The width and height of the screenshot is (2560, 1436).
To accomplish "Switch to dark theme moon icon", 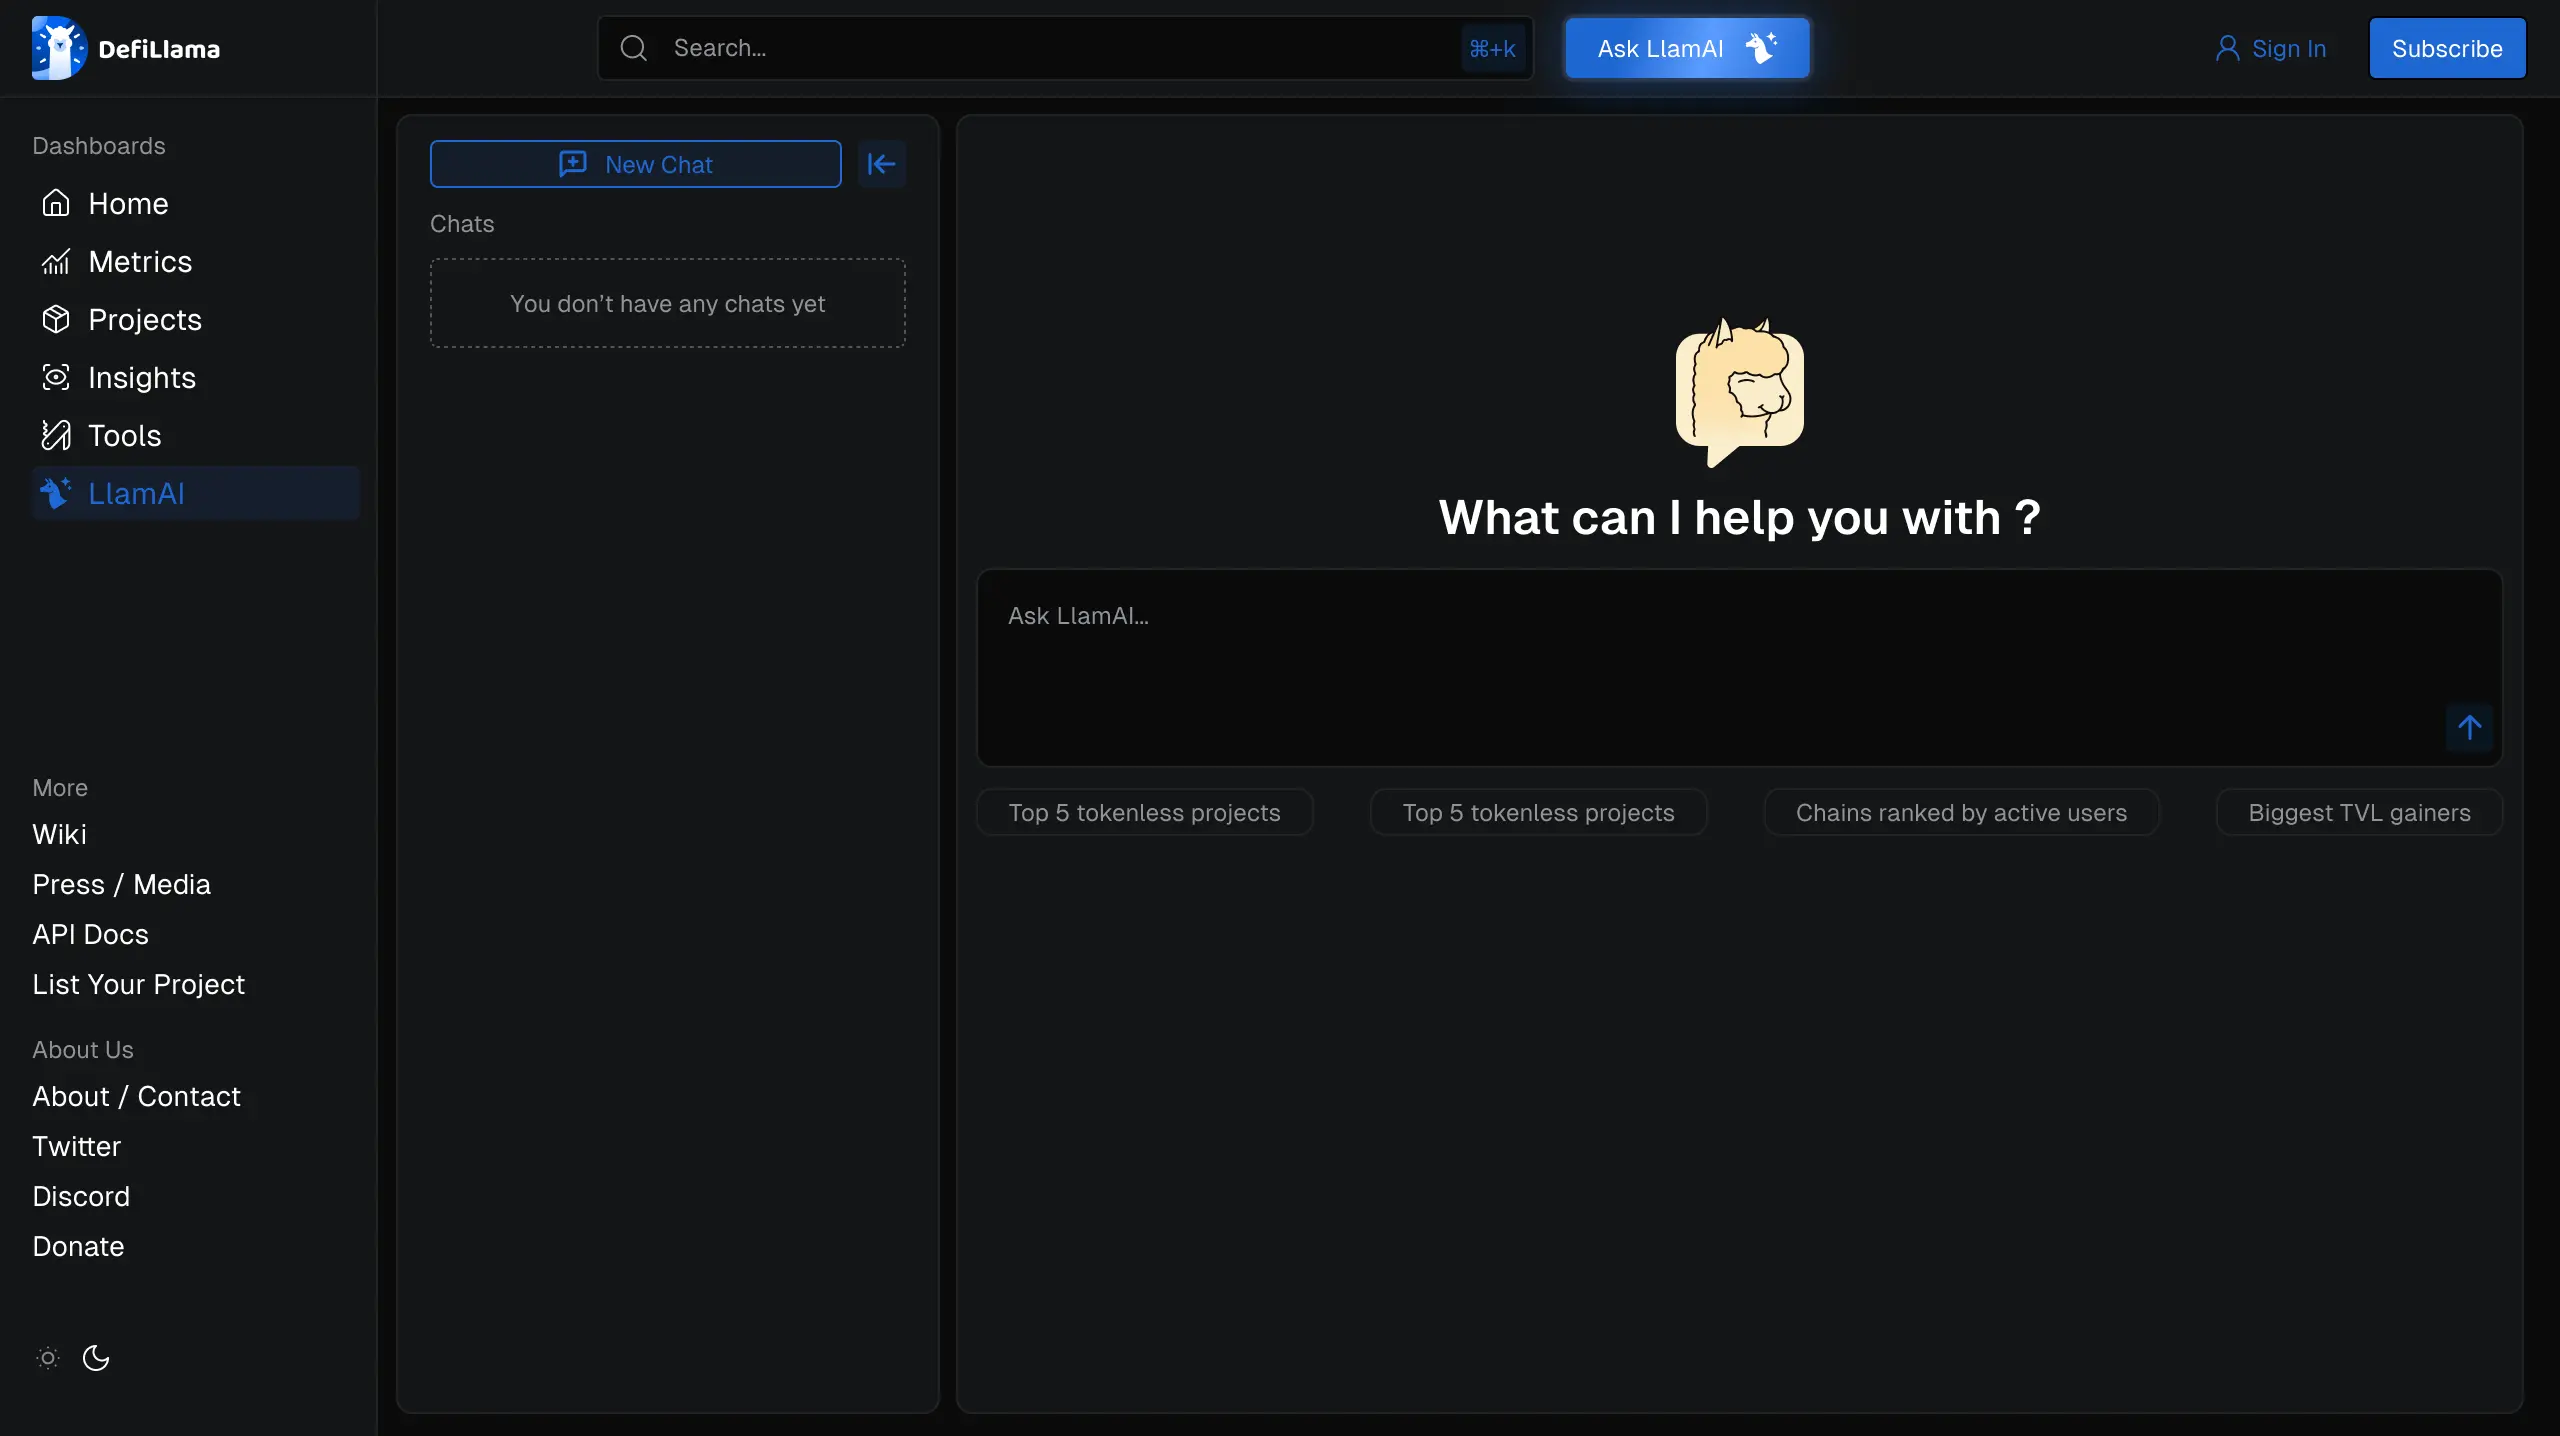I will [96, 1358].
